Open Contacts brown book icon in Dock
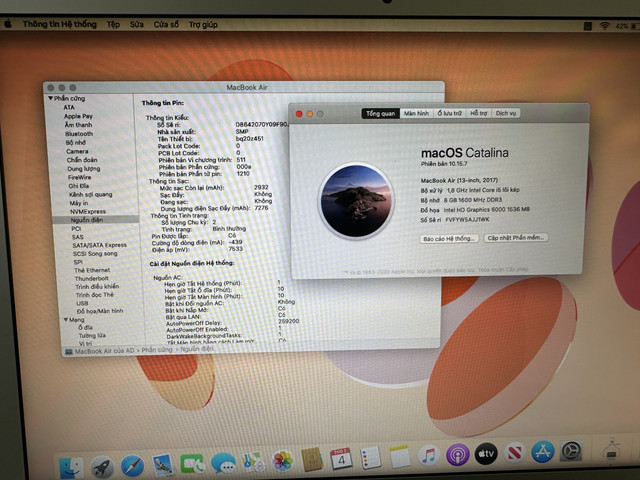The image size is (640, 480). 312,460
